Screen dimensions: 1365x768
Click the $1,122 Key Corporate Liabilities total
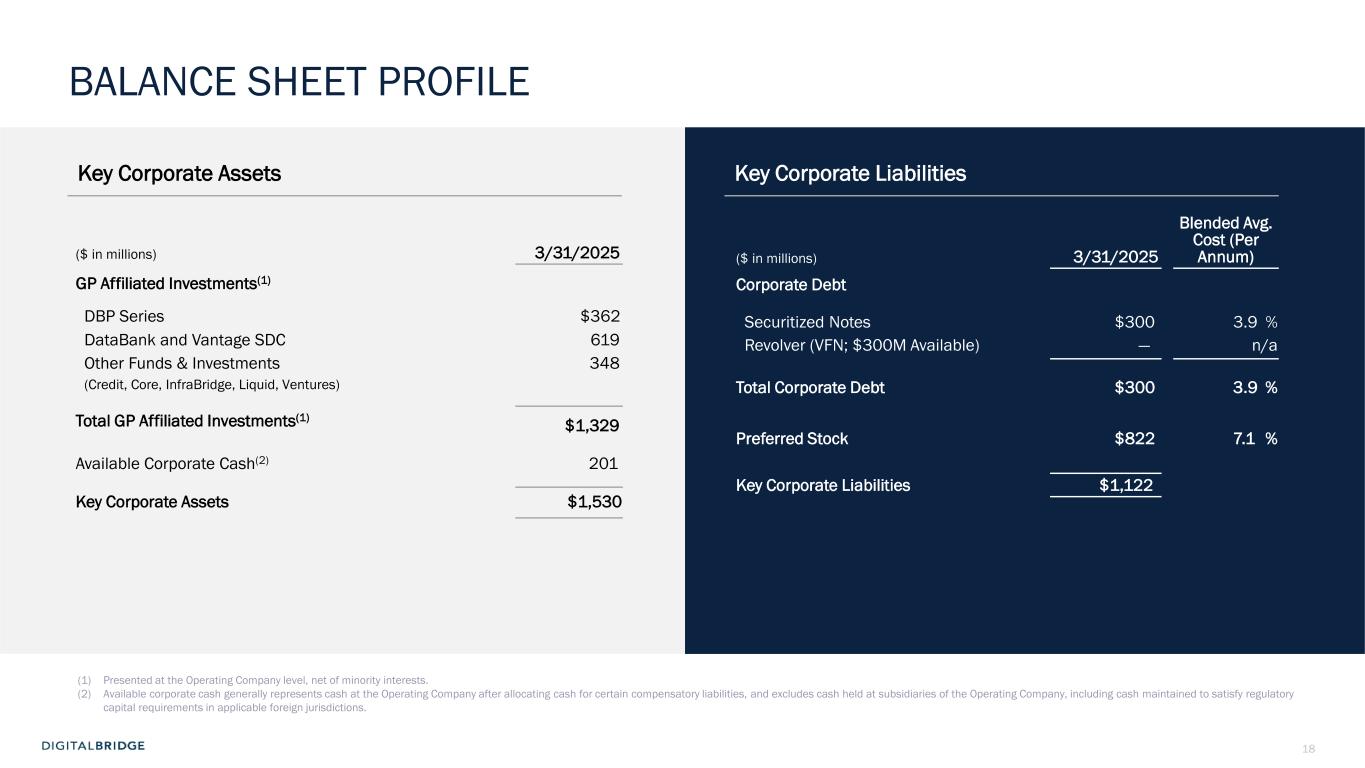pyautogui.click(x=1126, y=486)
